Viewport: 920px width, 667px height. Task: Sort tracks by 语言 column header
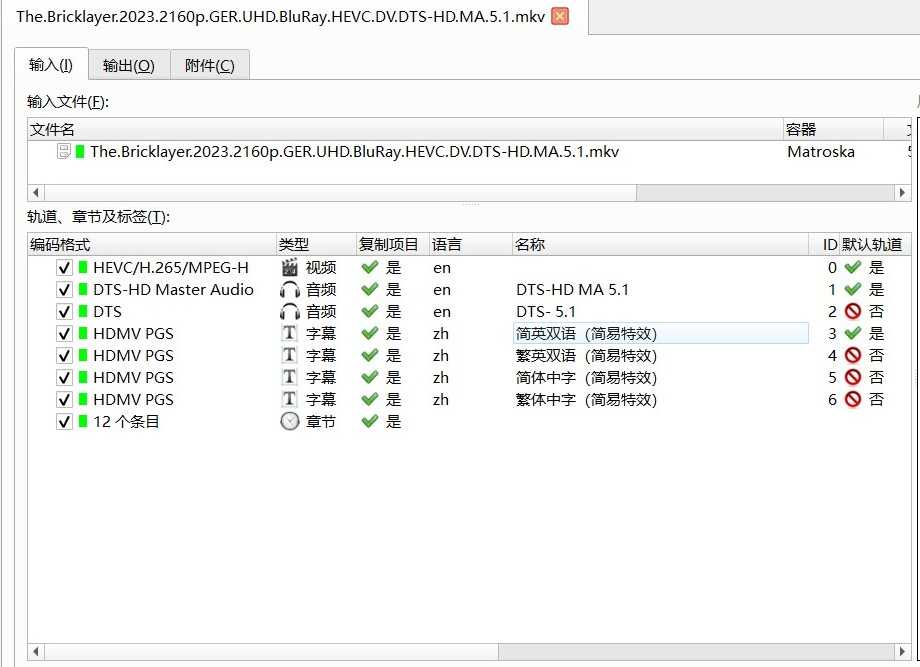(x=470, y=244)
